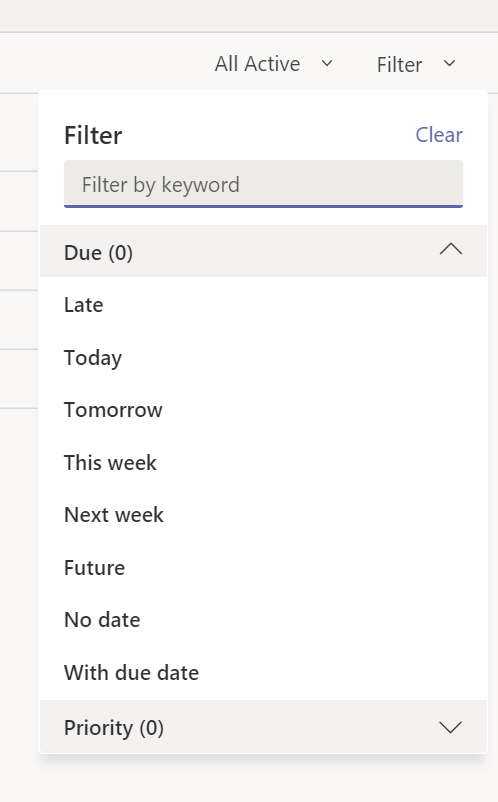Click the chevron beside Filter
The width and height of the screenshot is (498, 802).
point(449,63)
